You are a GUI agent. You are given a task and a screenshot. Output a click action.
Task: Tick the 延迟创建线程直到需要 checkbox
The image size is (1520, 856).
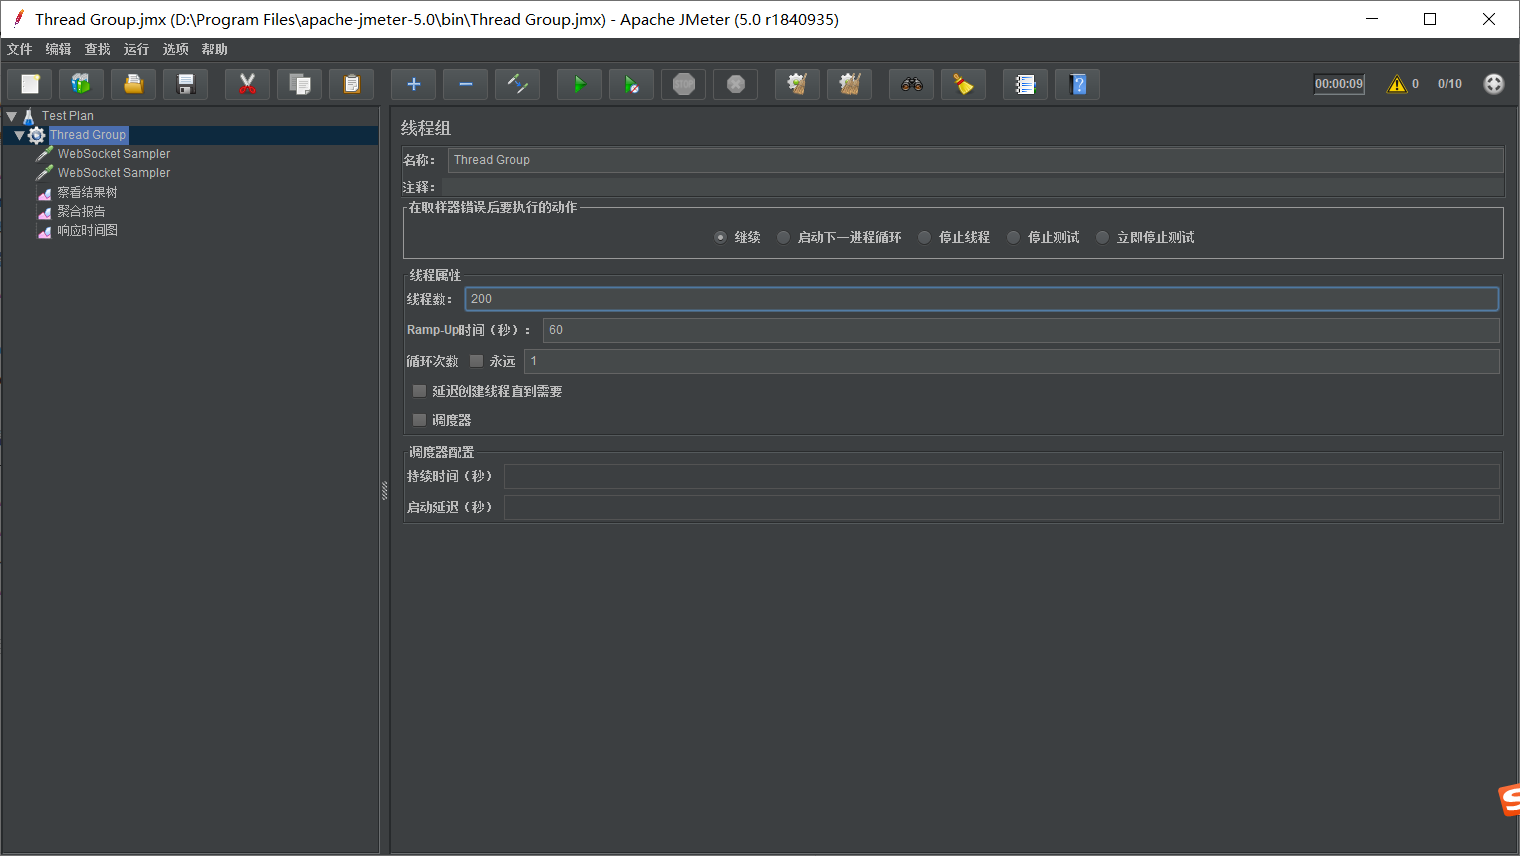[419, 391]
